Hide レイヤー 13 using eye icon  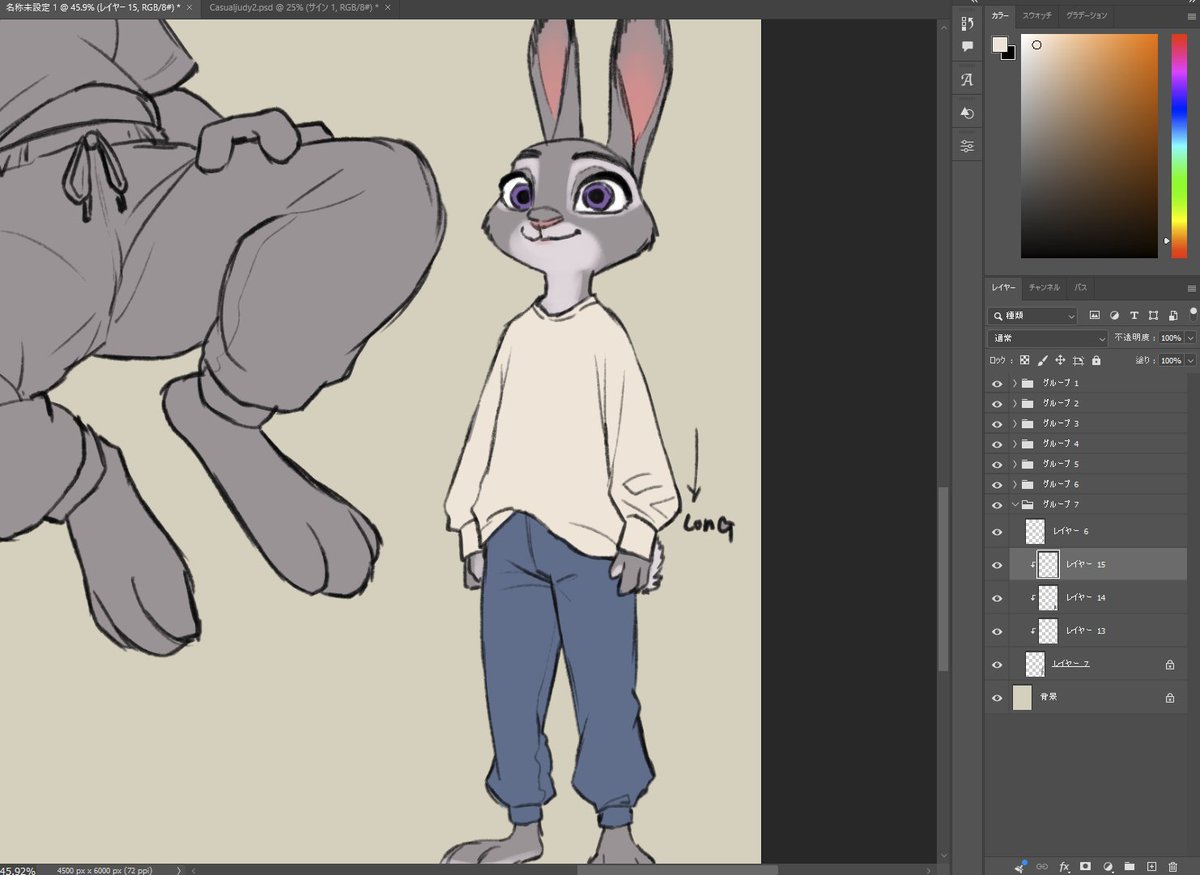[996, 631]
